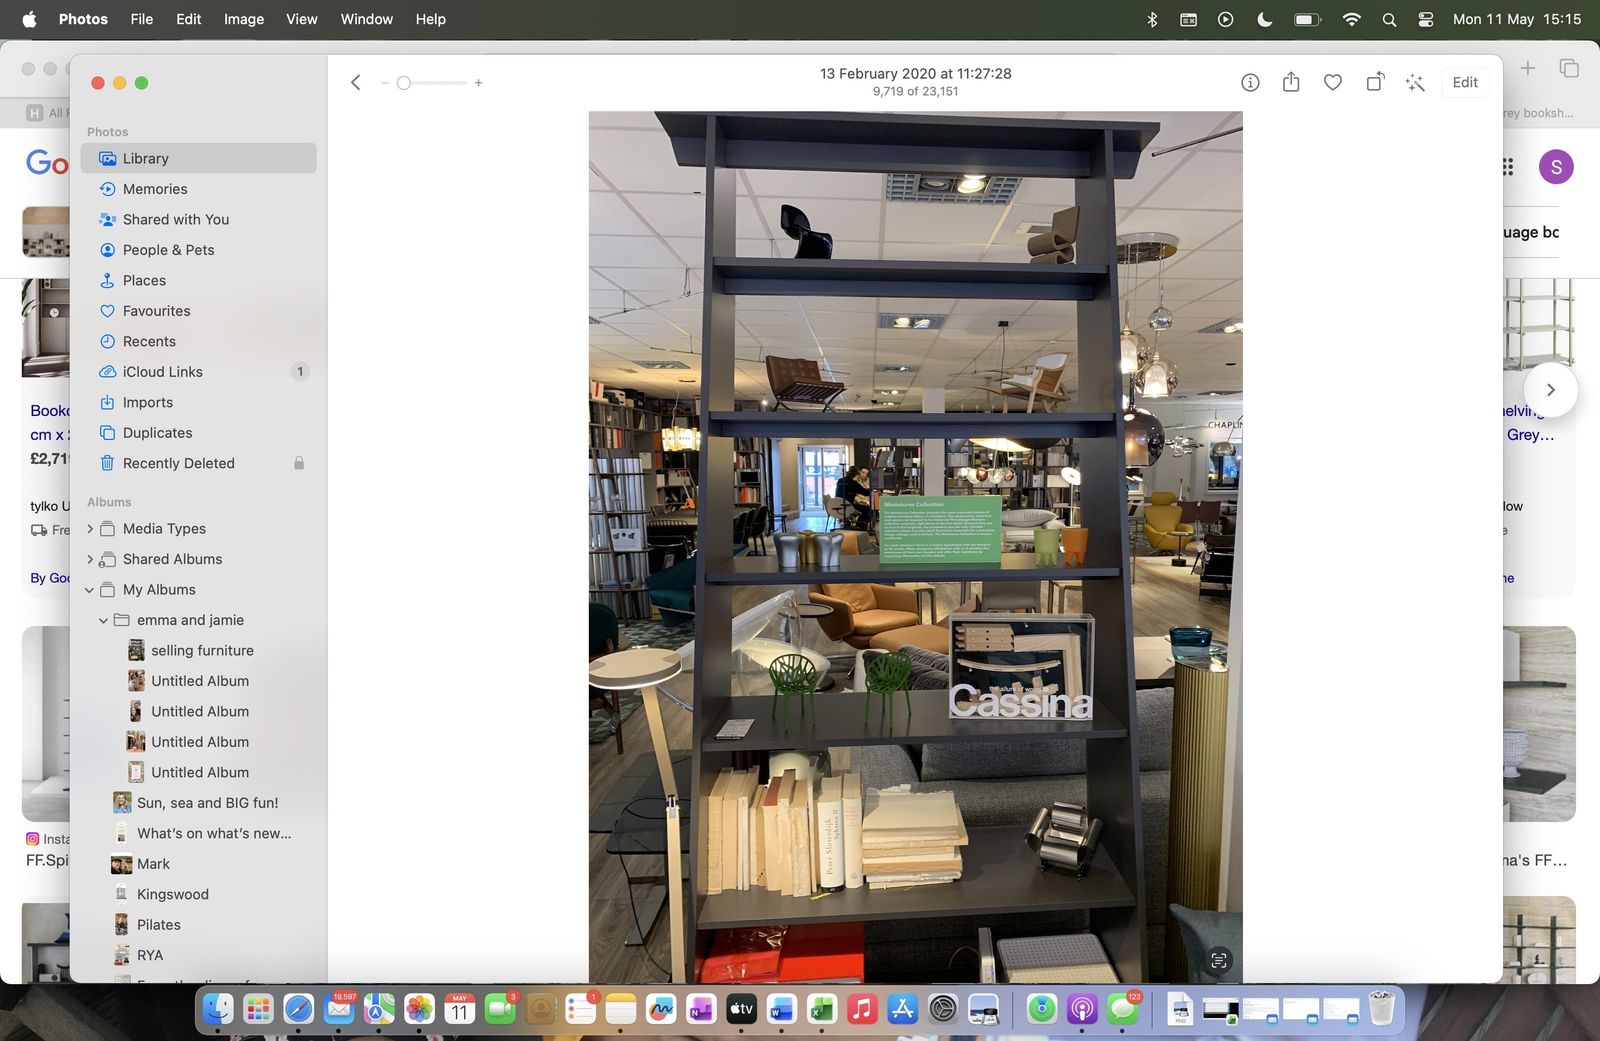Open Calendar from the Dock
The height and width of the screenshot is (1041, 1600).
pos(459,1009)
